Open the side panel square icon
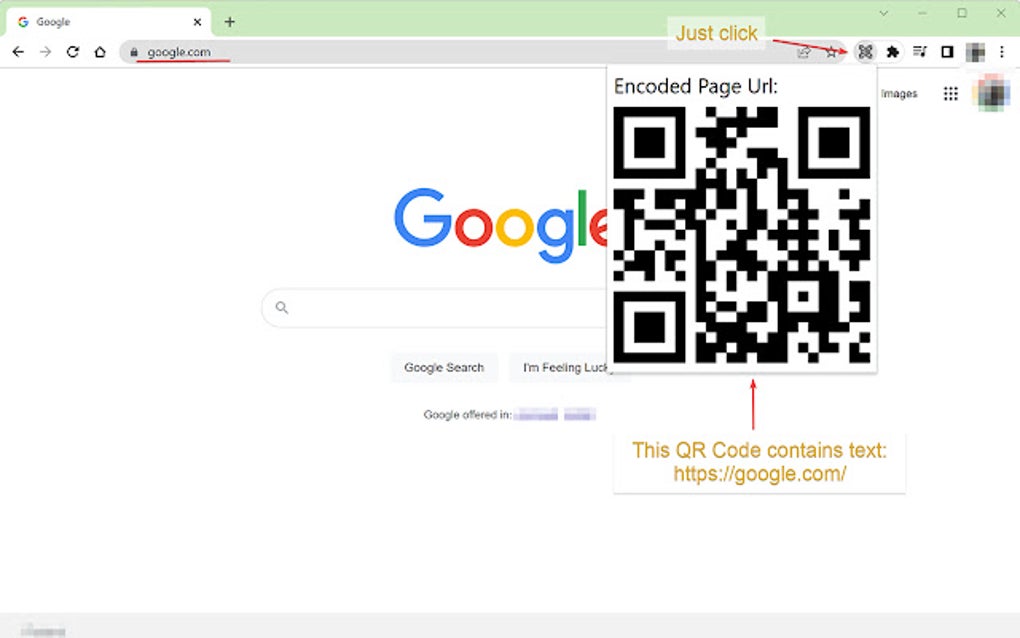The image size is (1020, 638). coord(947,52)
